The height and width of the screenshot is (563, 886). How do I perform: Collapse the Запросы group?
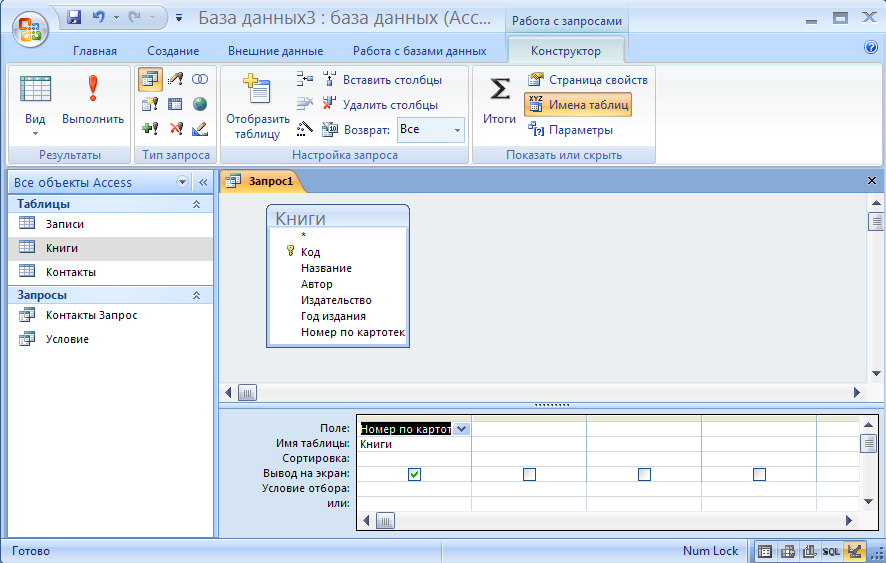196,295
